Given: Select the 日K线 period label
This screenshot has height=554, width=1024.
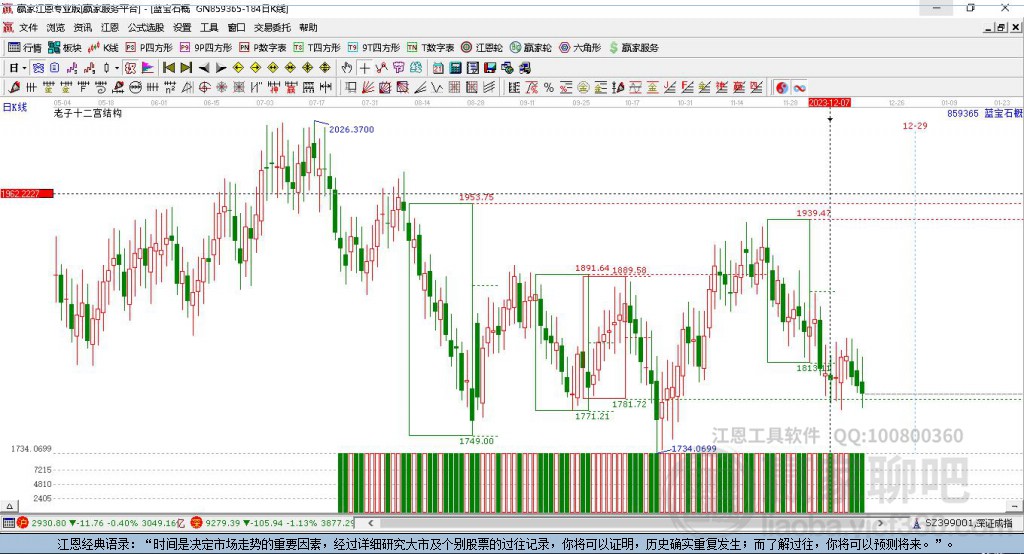Looking at the screenshot, I should point(14,107).
